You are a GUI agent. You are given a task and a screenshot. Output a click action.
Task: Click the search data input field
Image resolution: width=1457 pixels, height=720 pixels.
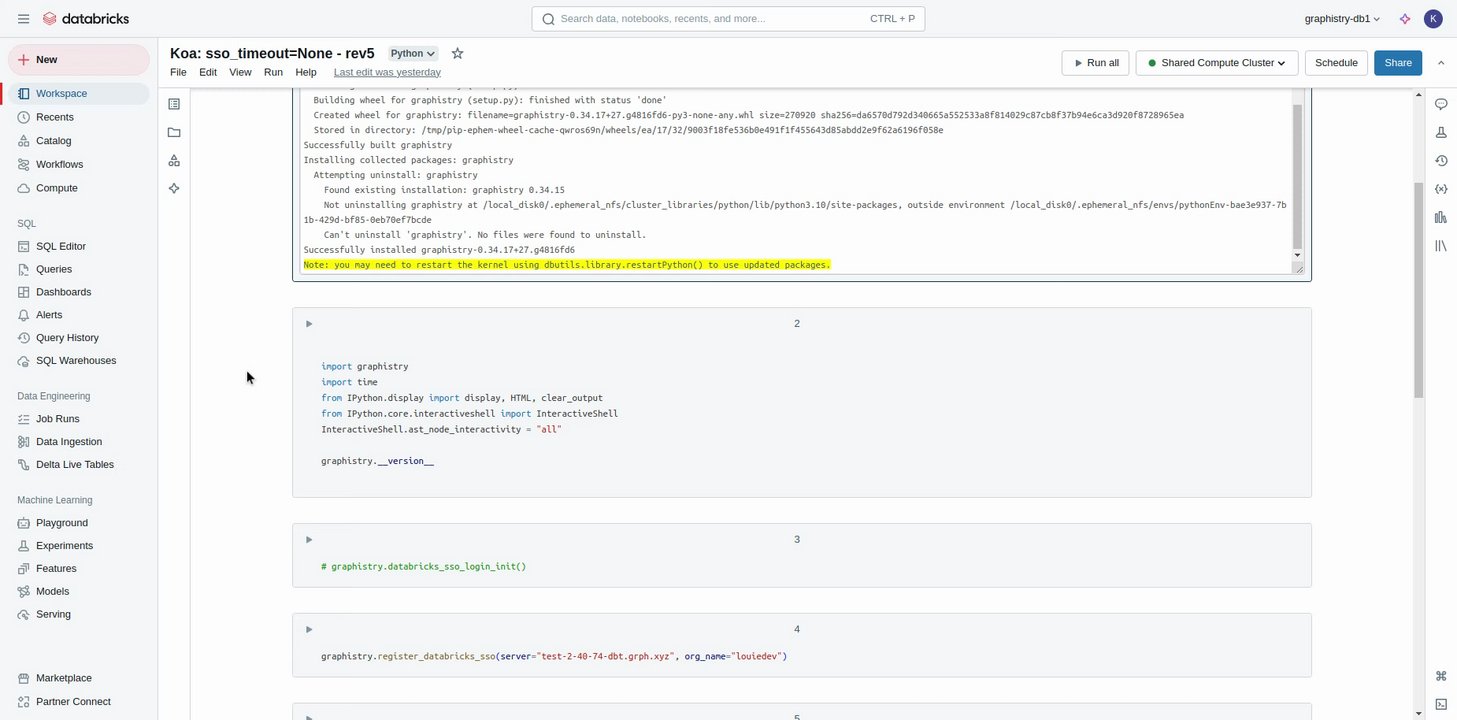728,19
